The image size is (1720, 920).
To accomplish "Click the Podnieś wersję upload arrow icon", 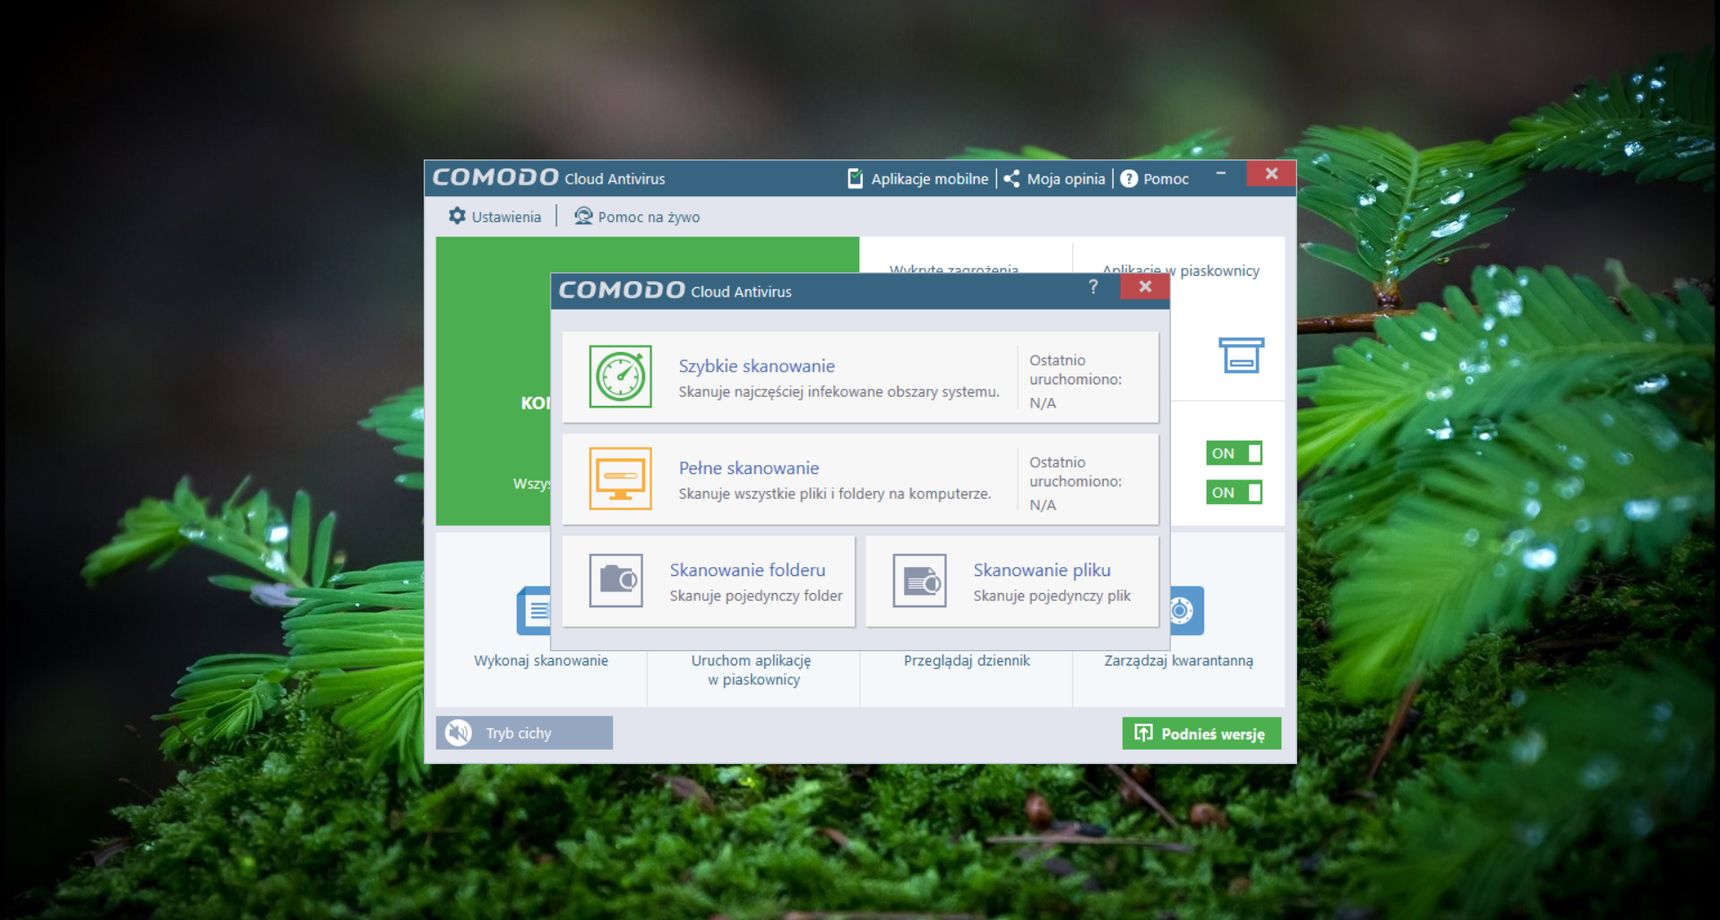I will (x=1143, y=733).
